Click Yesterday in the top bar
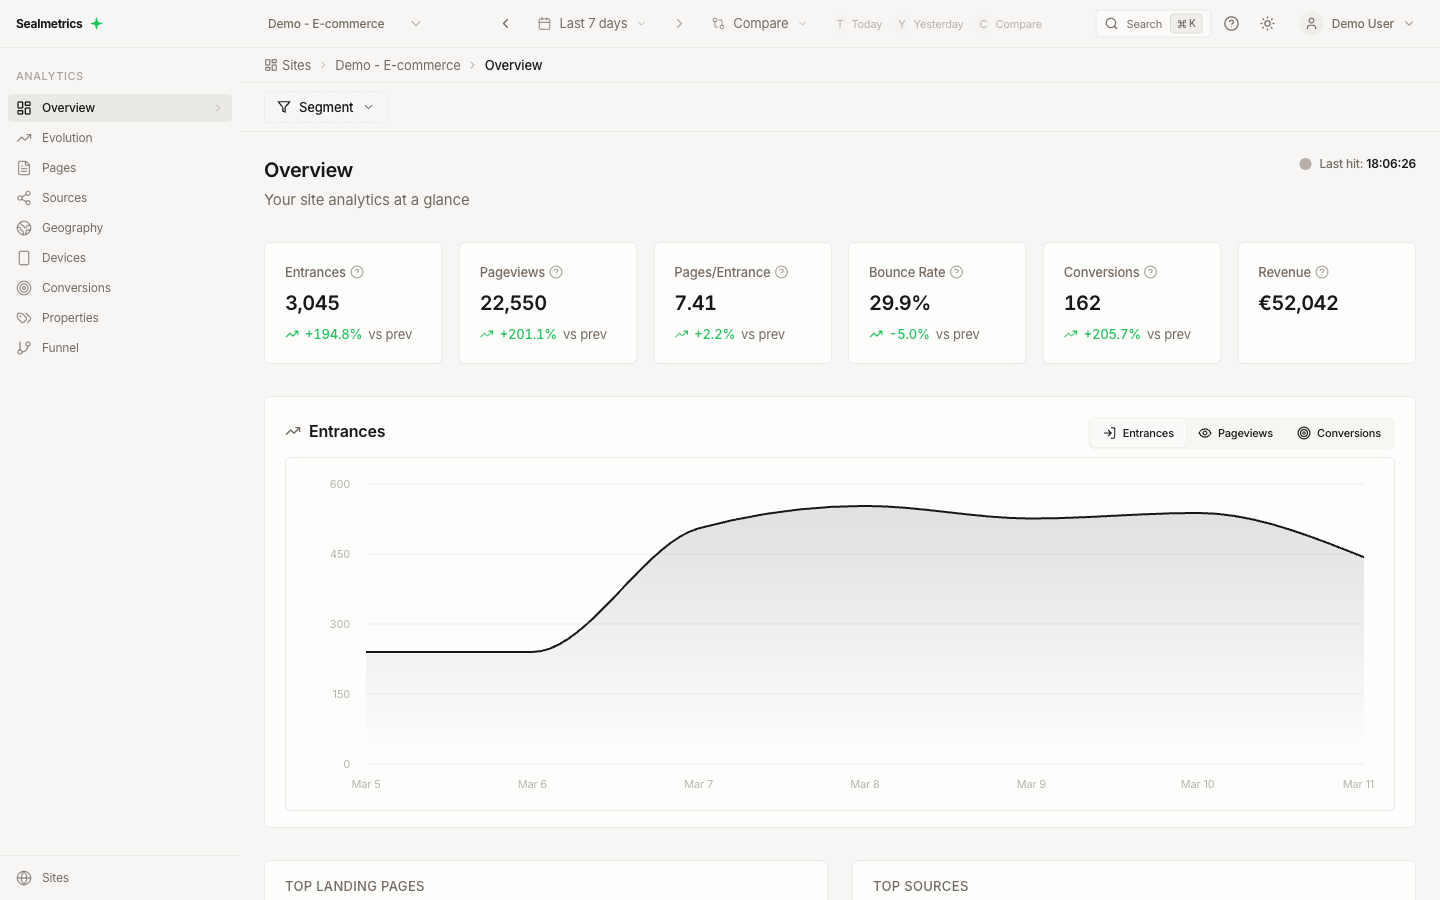Viewport: 1440px width, 900px height. click(930, 23)
